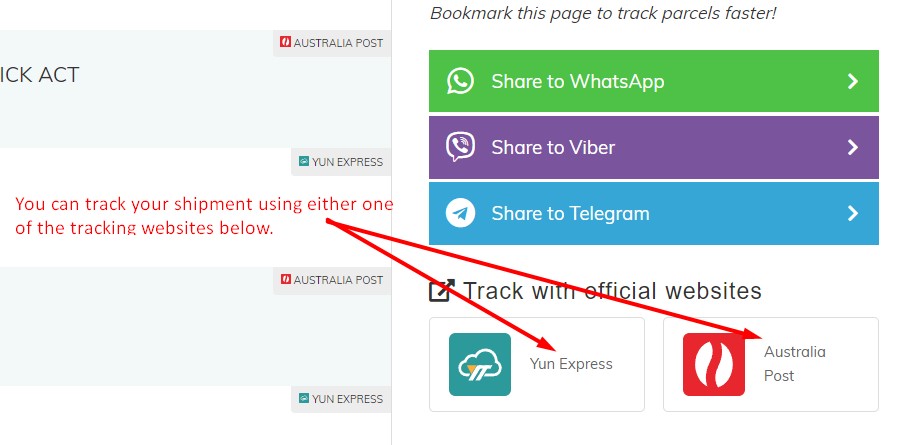
Task: Open the Yun Express official website link
Action: pyautogui.click(x=537, y=364)
